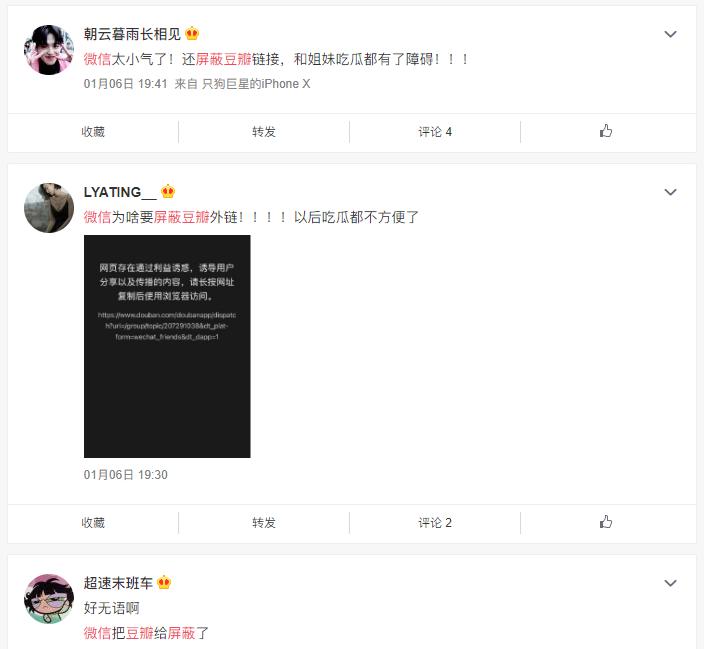Viewport: 704px width, 649px height.
Task: Click 转发 under LYATING__ post
Action: (264, 522)
